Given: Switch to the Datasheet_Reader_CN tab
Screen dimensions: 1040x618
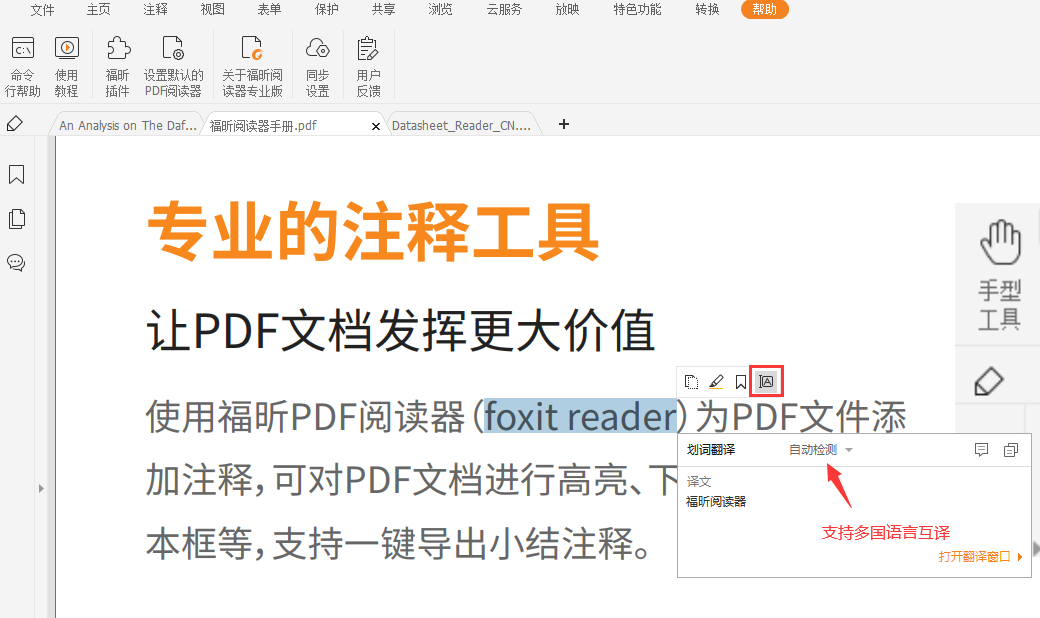Looking at the screenshot, I should coord(460,126).
